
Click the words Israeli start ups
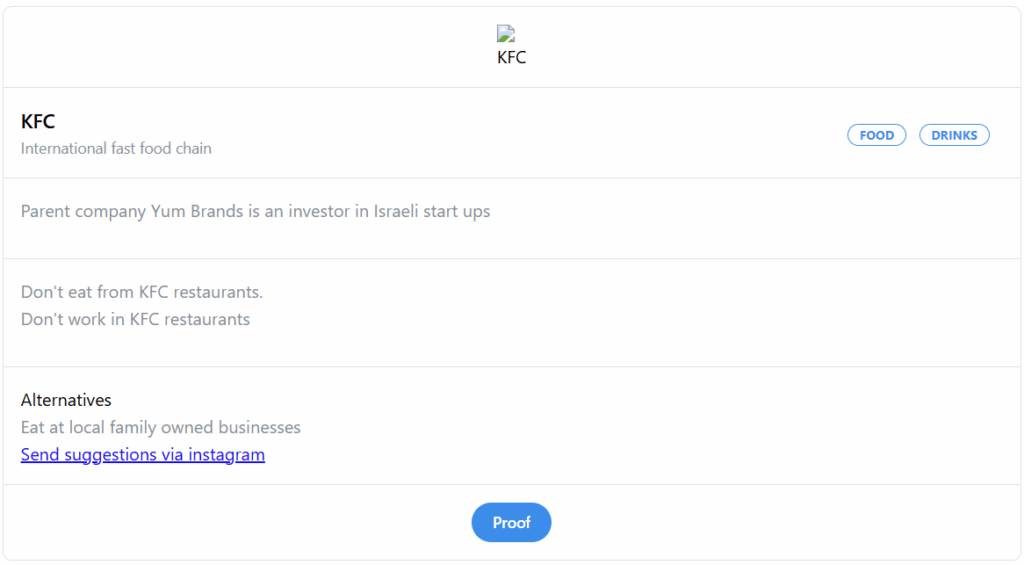point(432,212)
